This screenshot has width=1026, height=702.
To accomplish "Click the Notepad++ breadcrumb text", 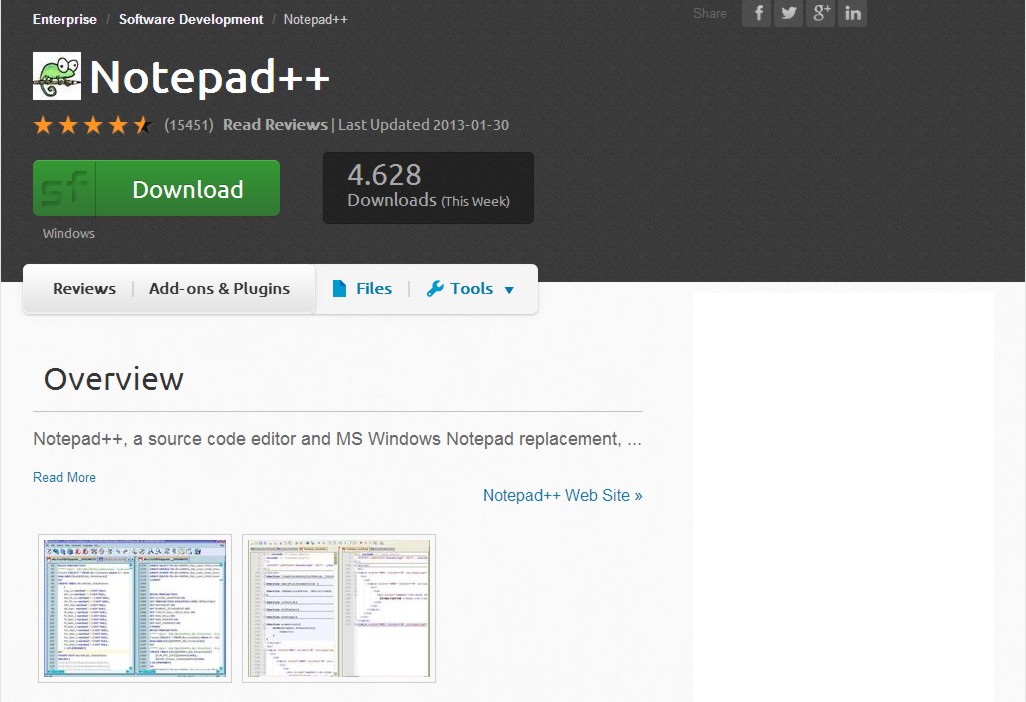I will coord(315,20).
